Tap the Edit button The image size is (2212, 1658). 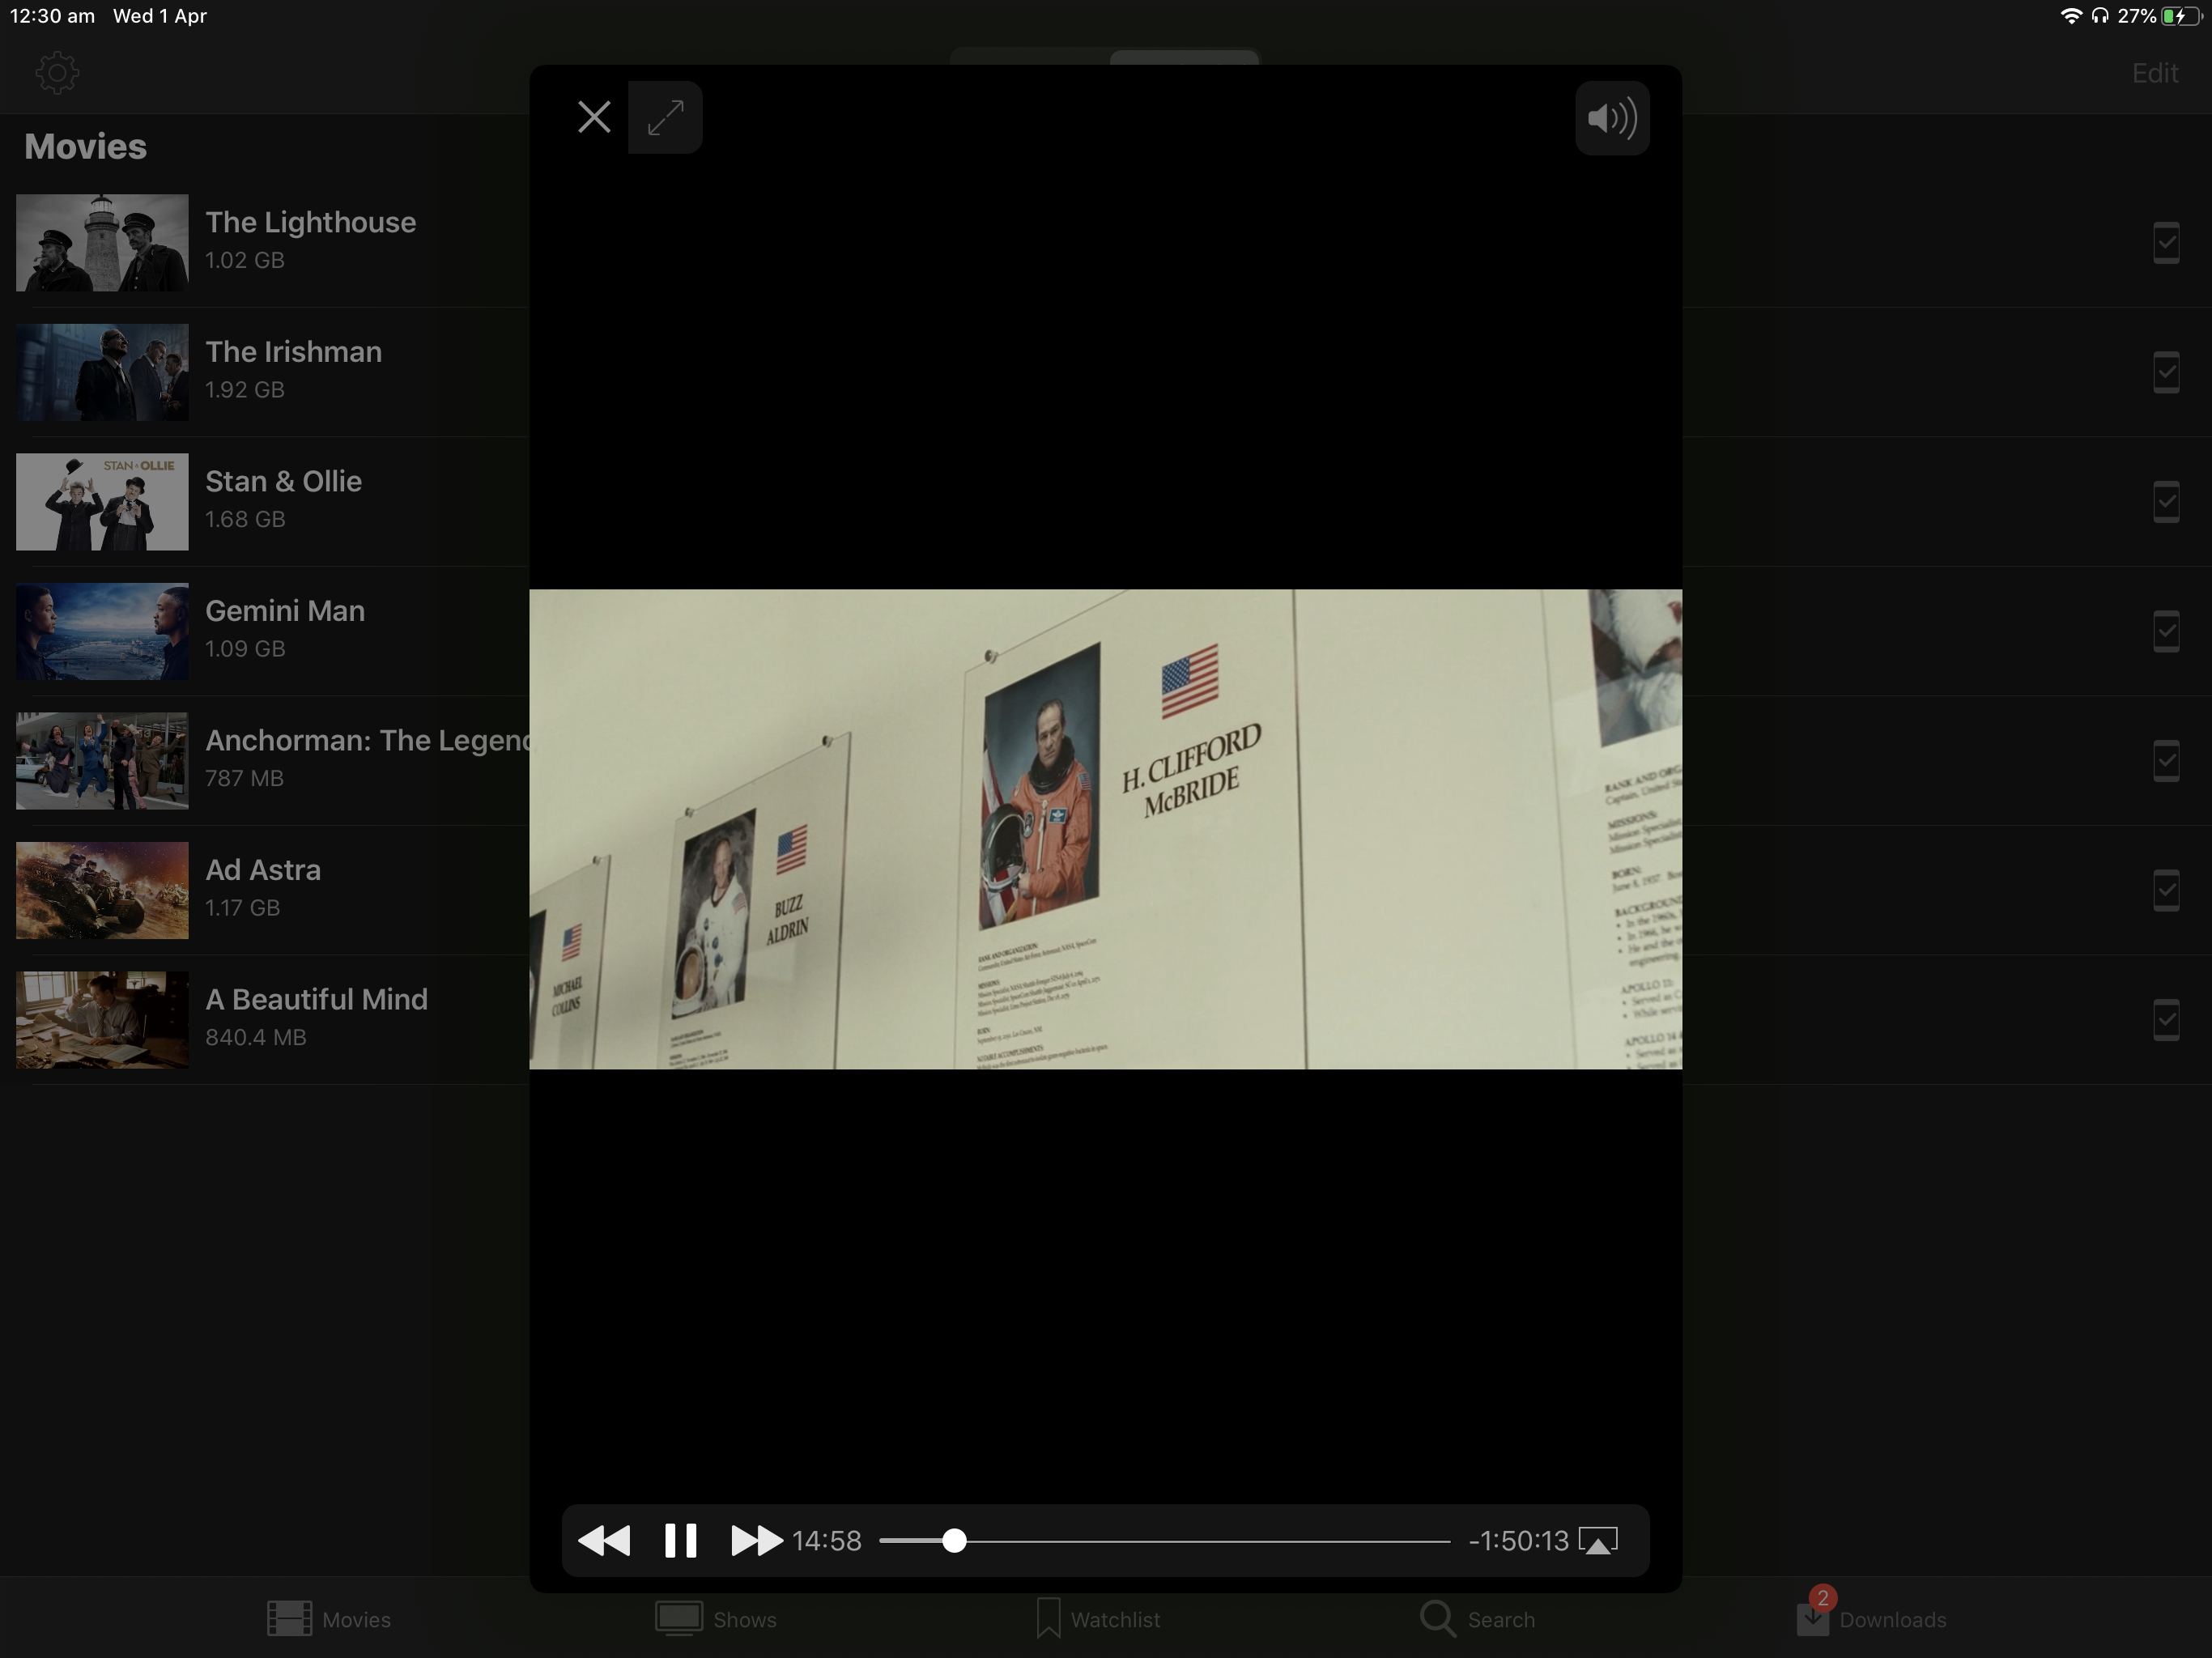coord(2154,73)
